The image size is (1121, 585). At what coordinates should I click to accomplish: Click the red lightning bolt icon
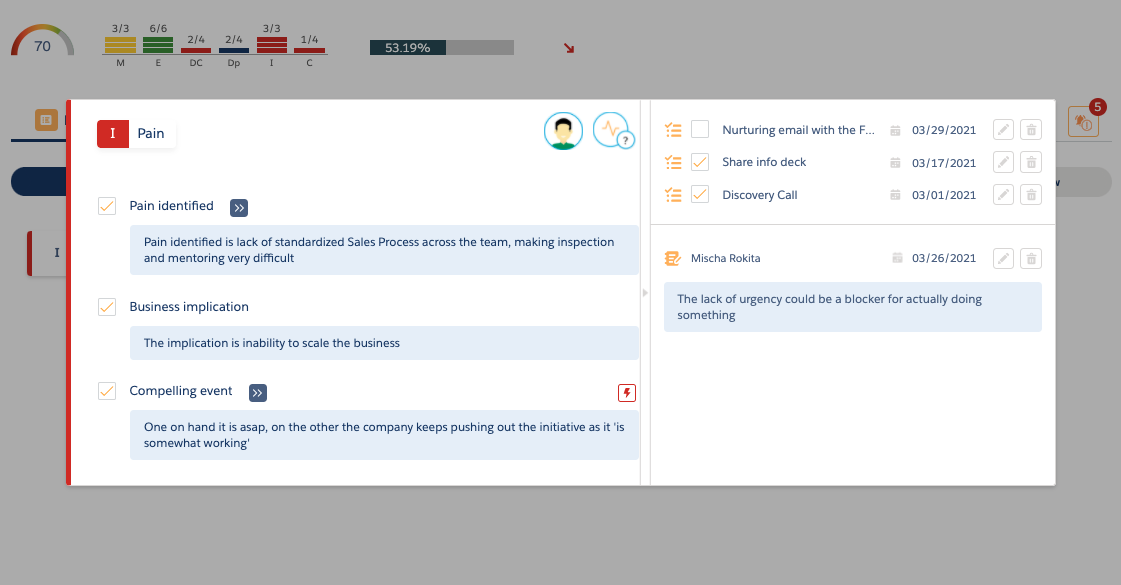(x=627, y=393)
